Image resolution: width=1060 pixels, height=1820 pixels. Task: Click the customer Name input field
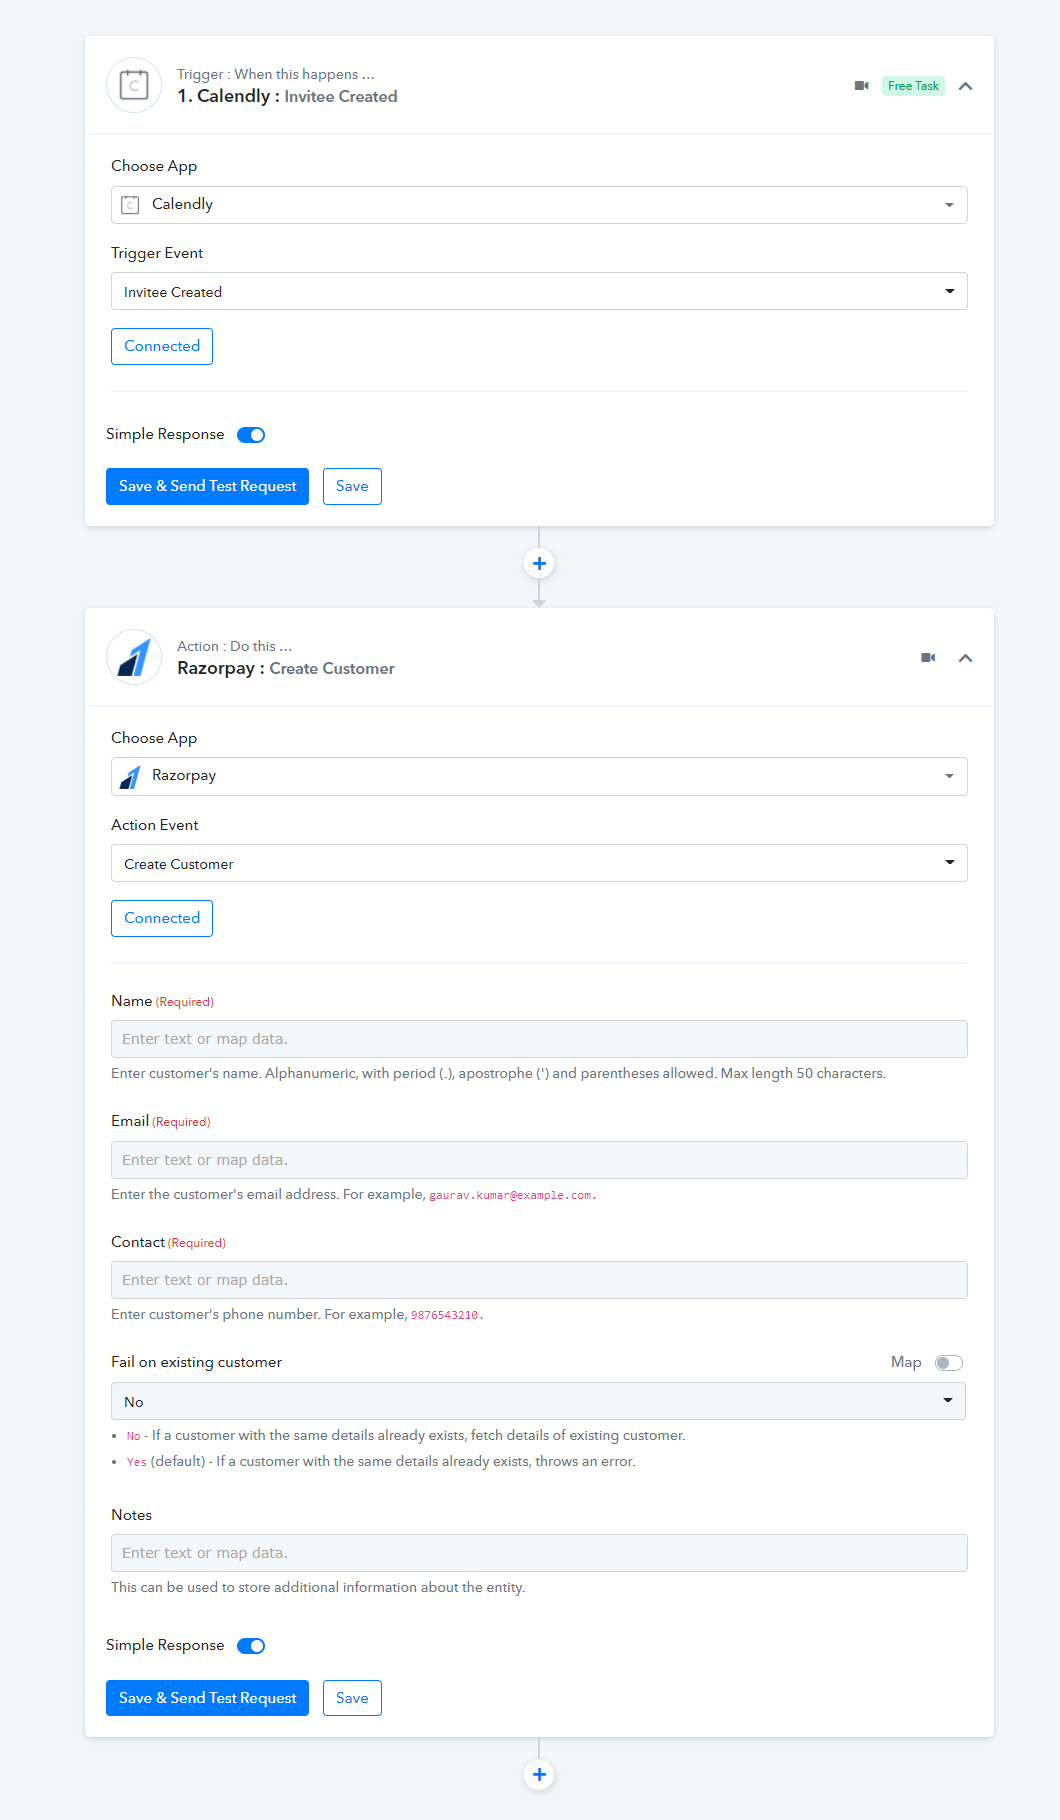click(x=539, y=1039)
